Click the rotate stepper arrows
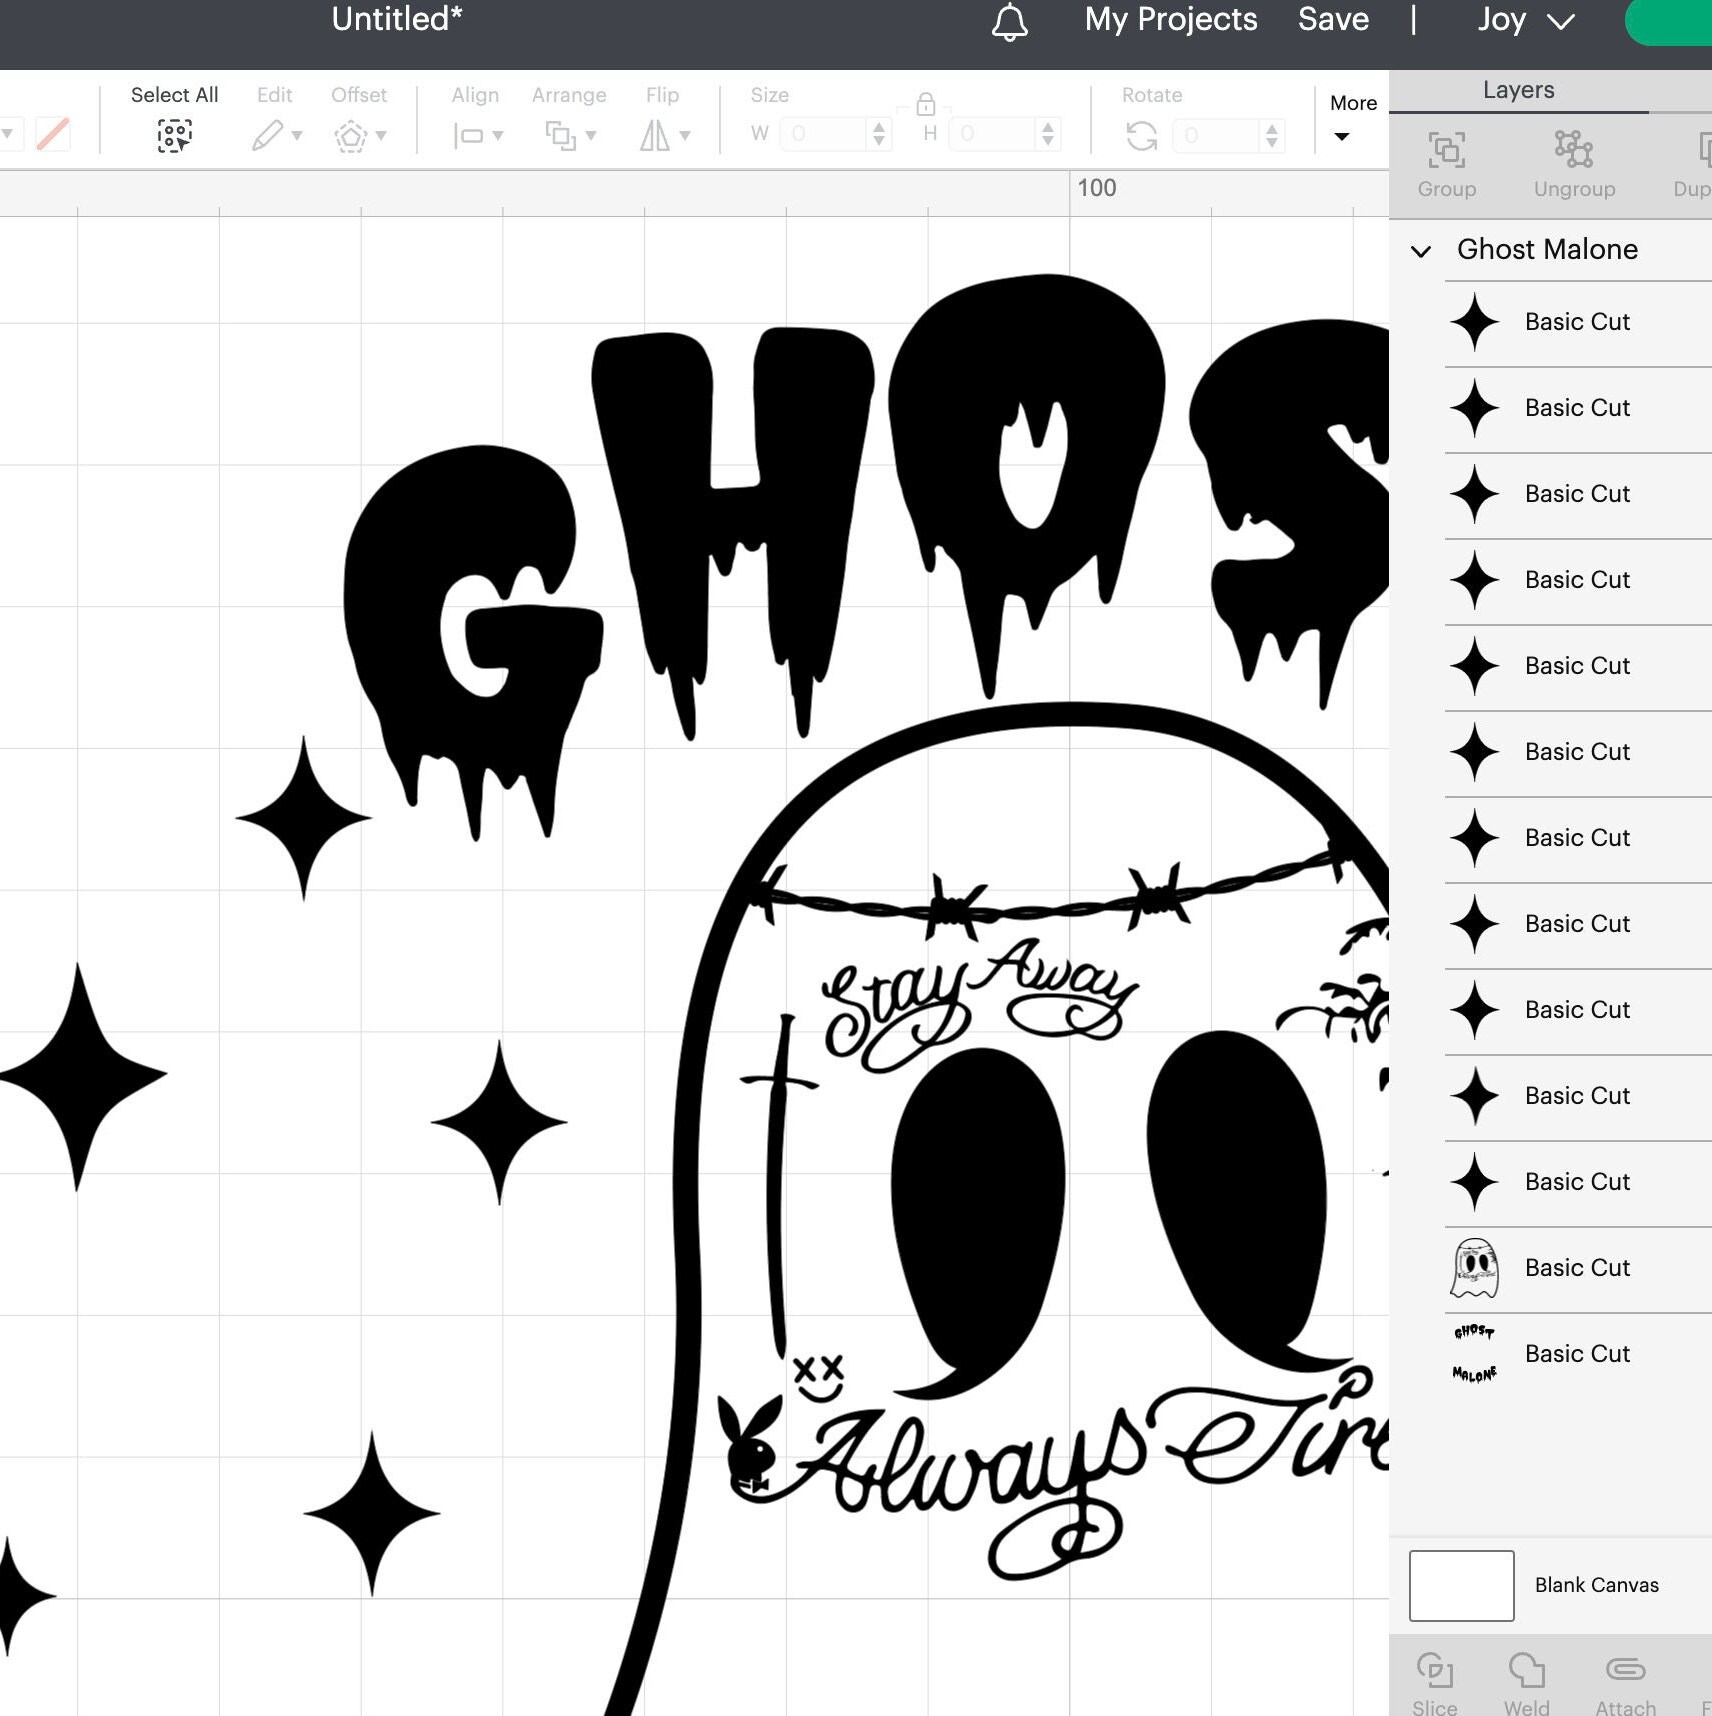This screenshot has width=1712, height=1716. point(1272,134)
